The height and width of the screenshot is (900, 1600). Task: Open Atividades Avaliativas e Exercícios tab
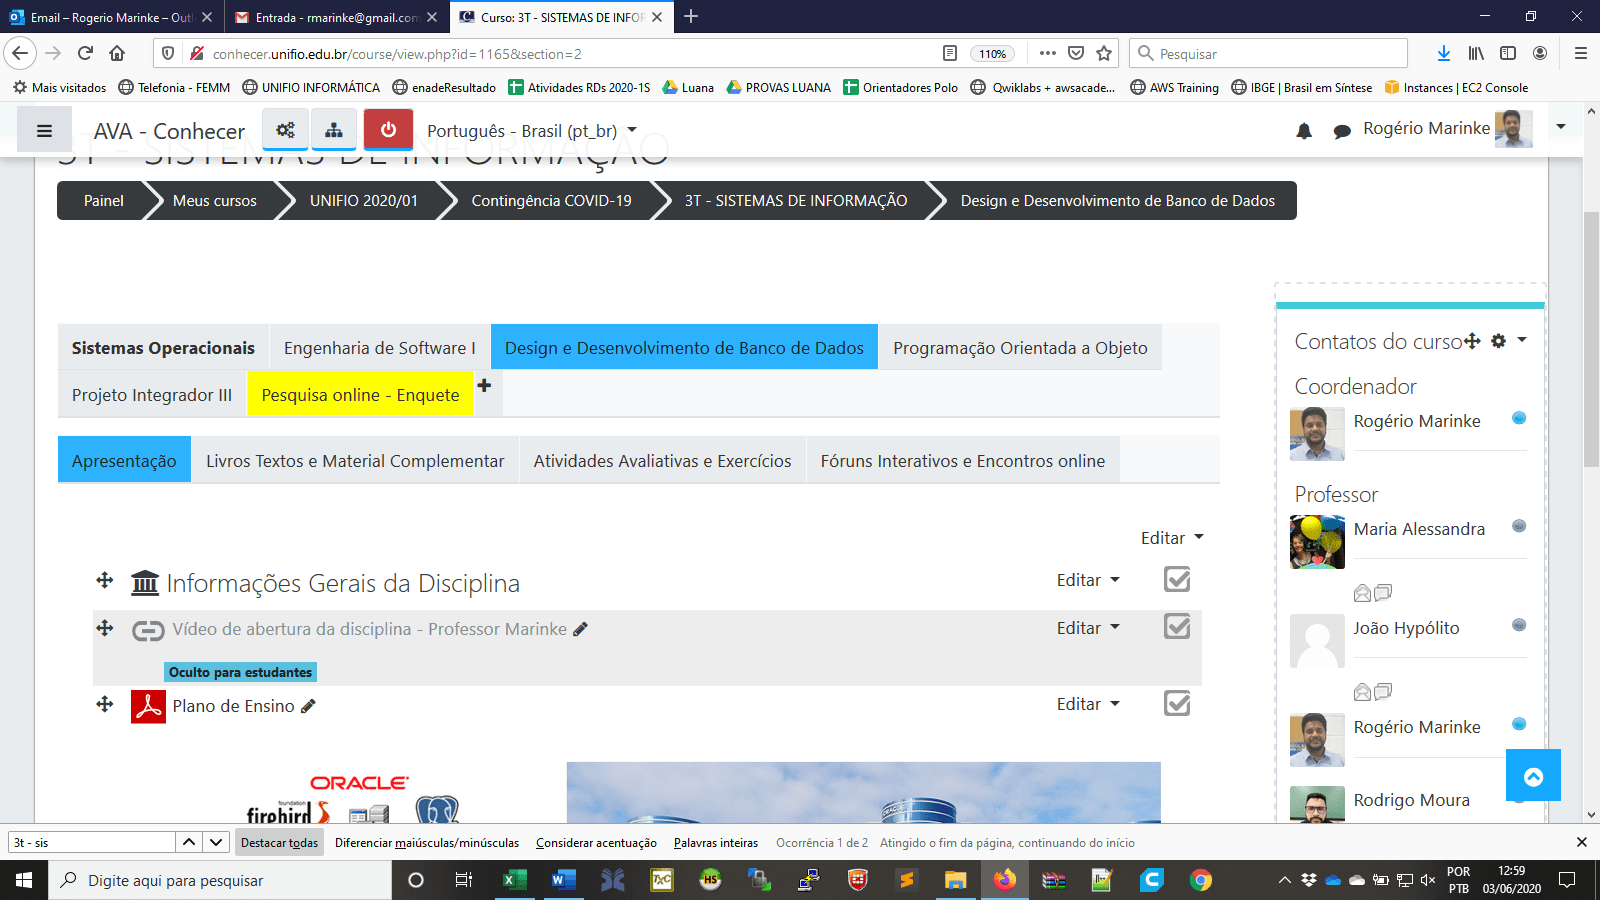[x=662, y=461]
